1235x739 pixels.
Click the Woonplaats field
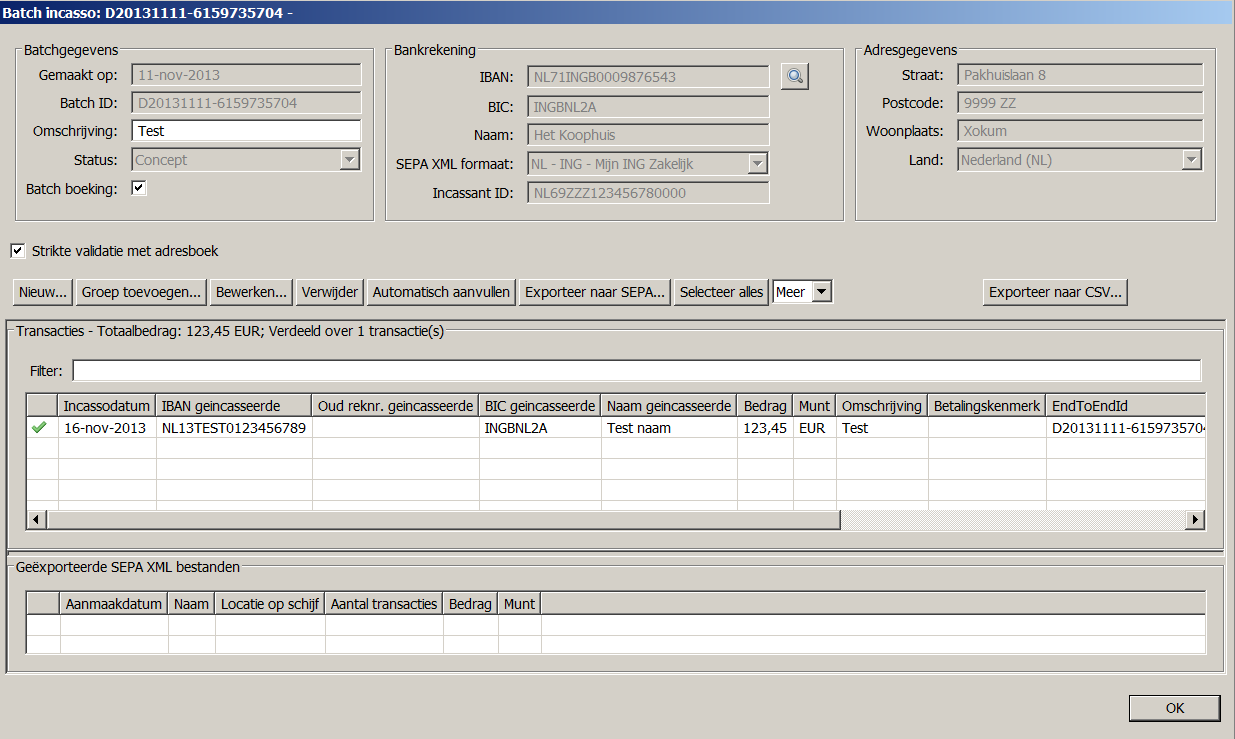(x=1080, y=131)
